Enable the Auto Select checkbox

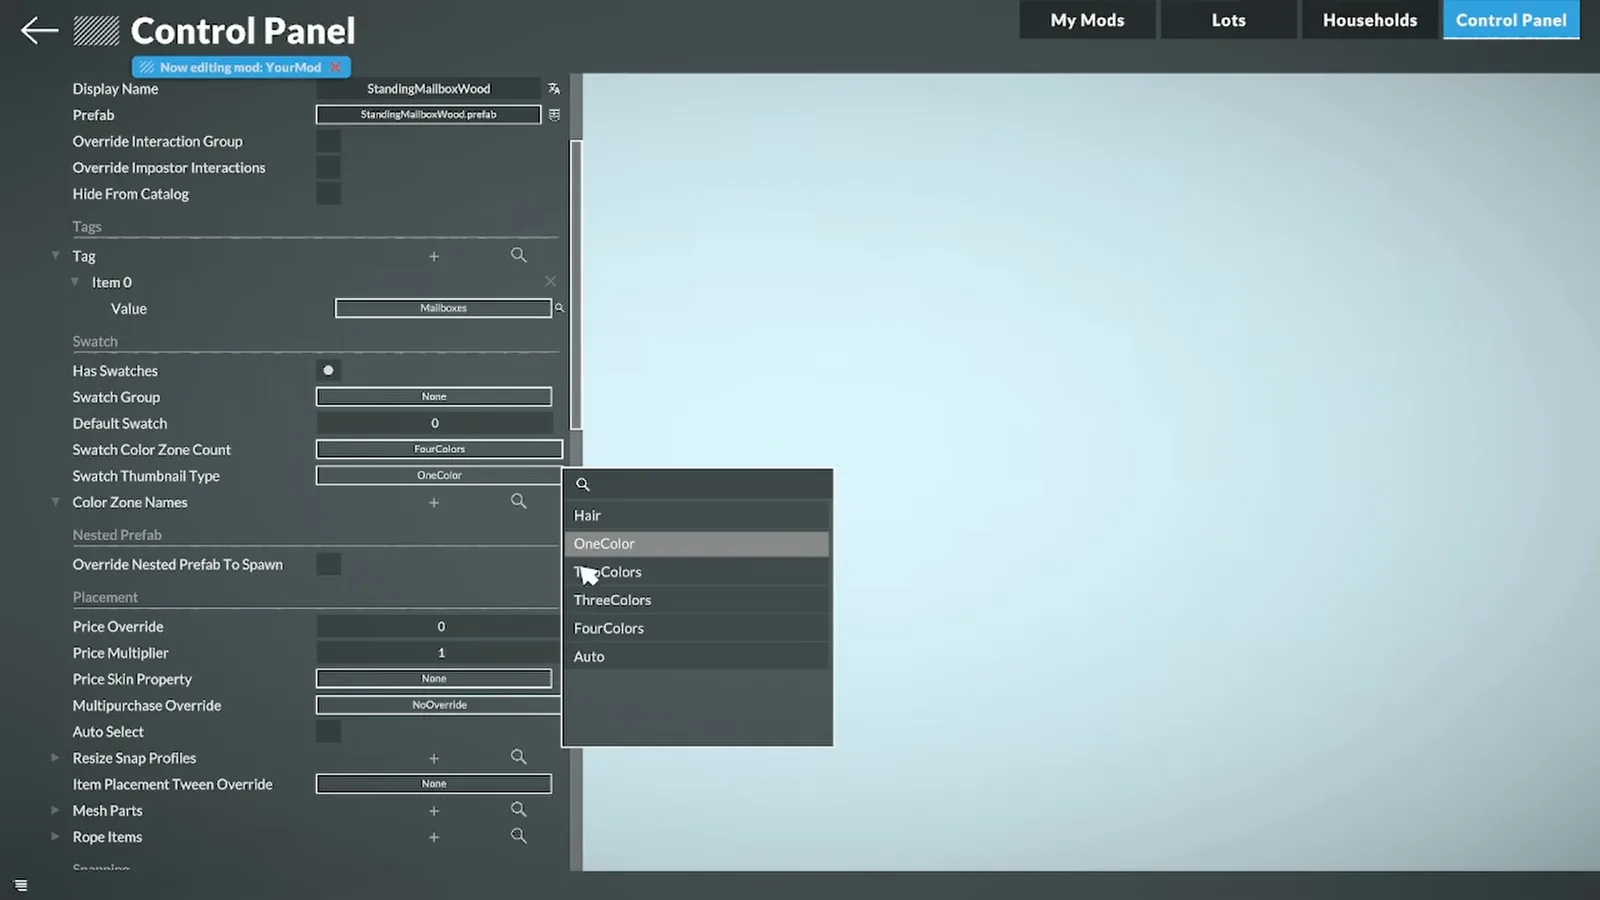pos(328,731)
